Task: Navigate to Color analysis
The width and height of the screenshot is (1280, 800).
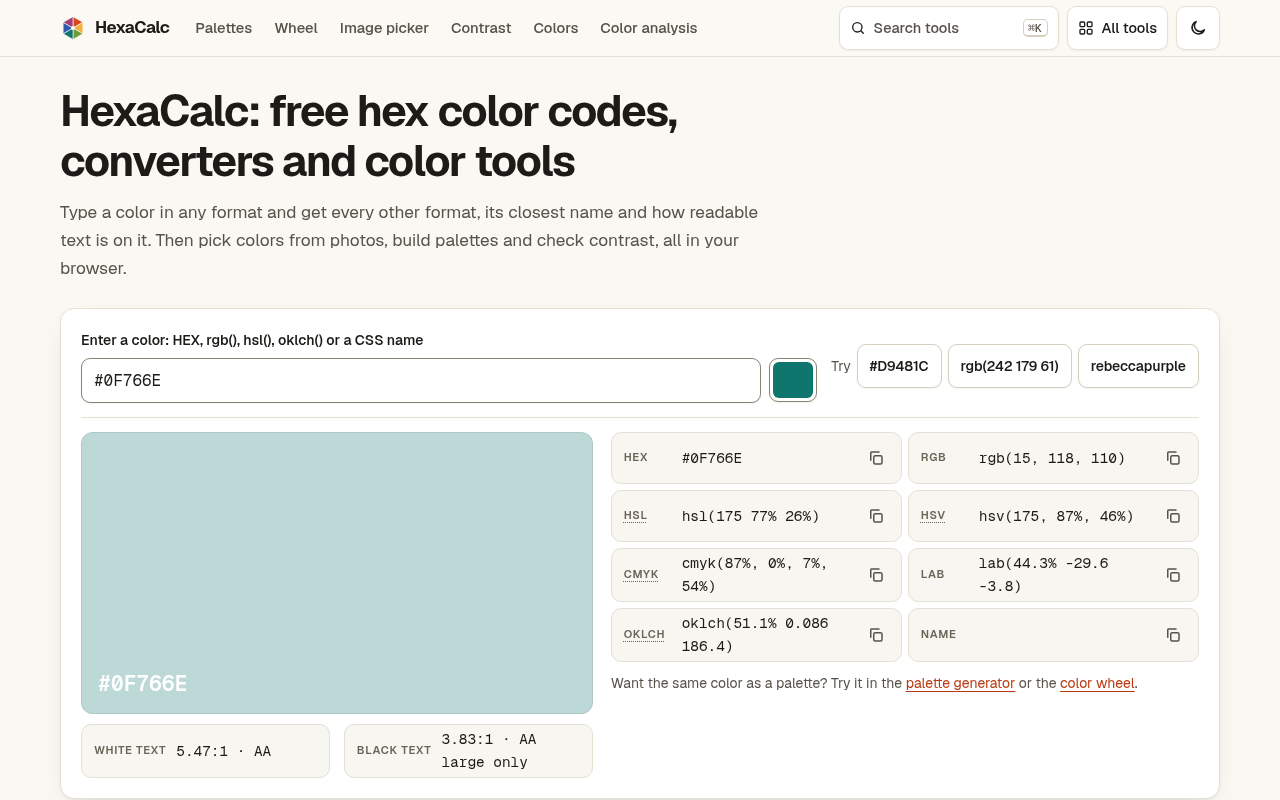Action: (x=649, y=28)
